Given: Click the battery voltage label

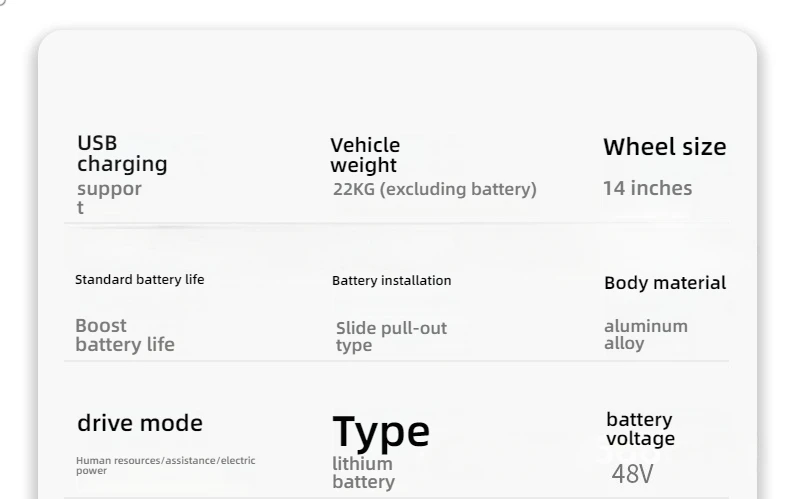Looking at the screenshot, I should tap(640, 429).
